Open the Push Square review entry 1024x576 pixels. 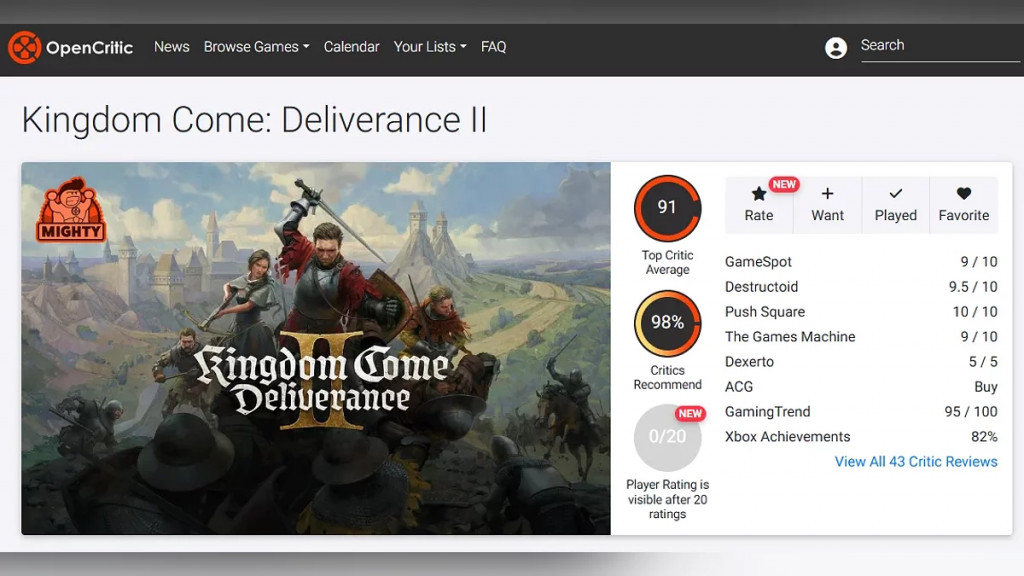[861, 312]
